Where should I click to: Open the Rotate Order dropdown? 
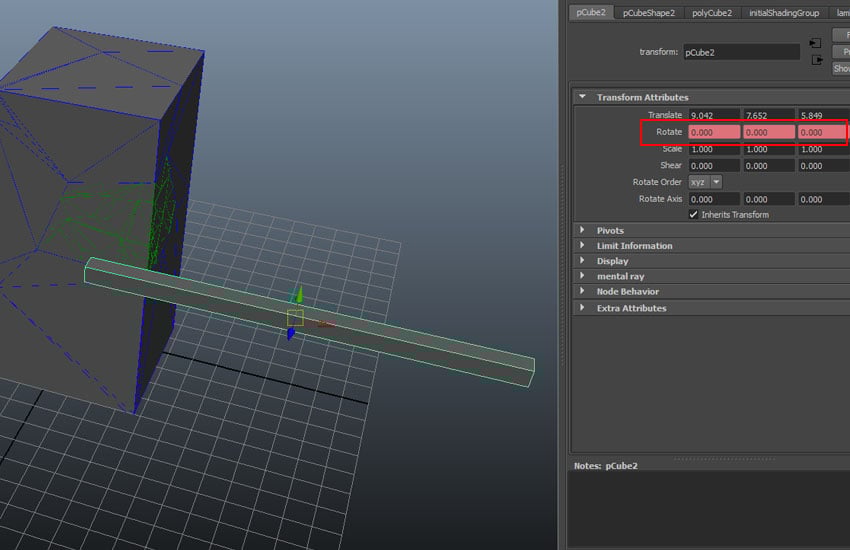[705, 182]
